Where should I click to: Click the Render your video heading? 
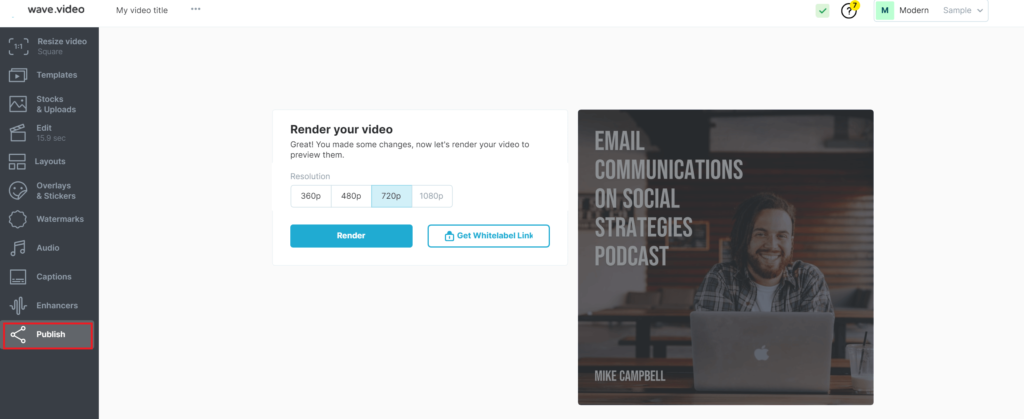pyautogui.click(x=342, y=129)
